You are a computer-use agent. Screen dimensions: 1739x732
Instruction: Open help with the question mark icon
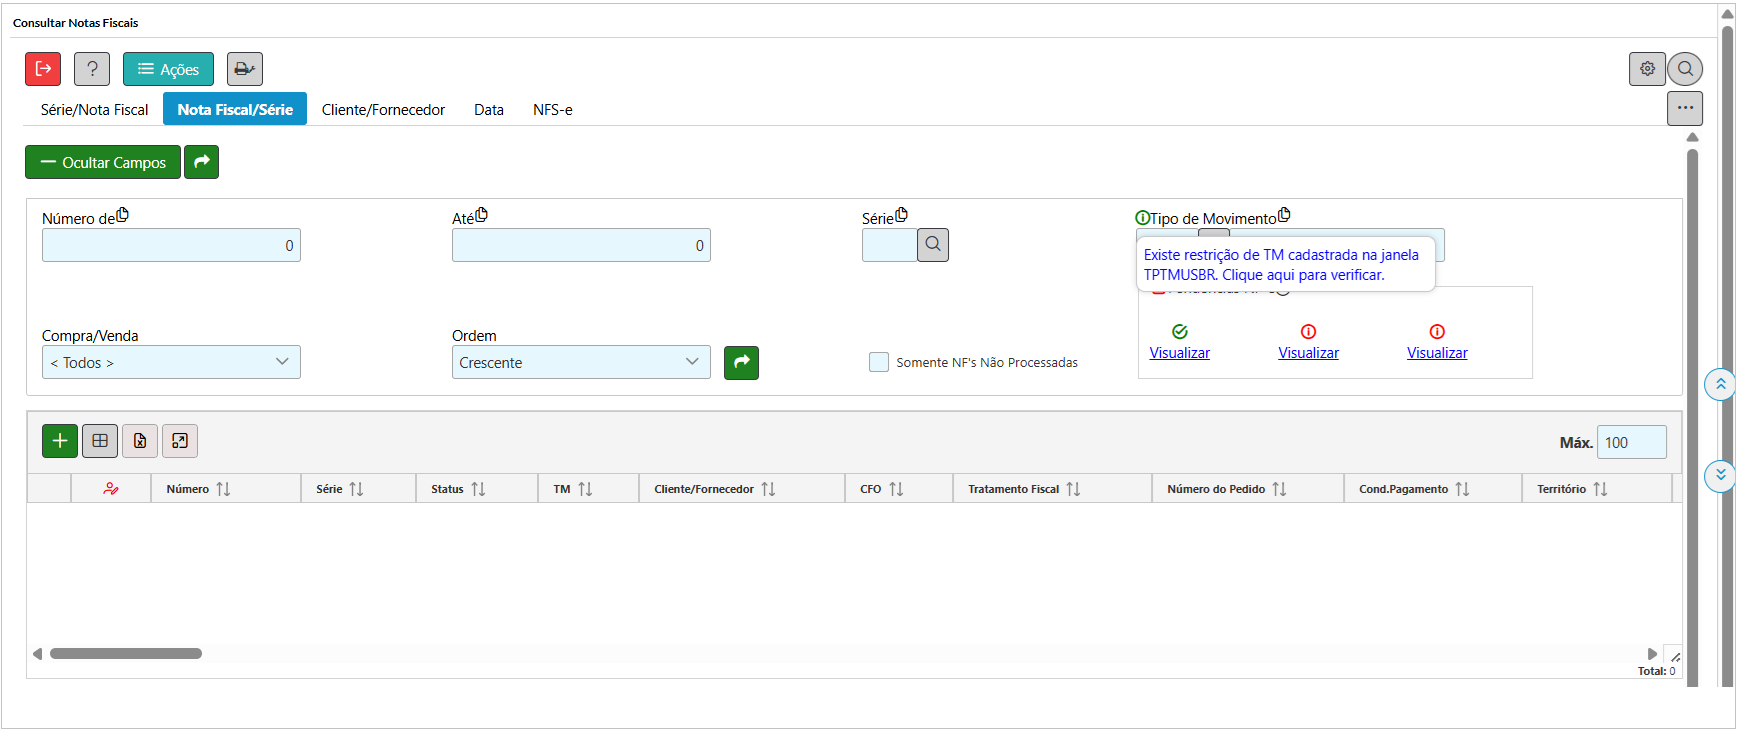pyautogui.click(x=92, y=69)
